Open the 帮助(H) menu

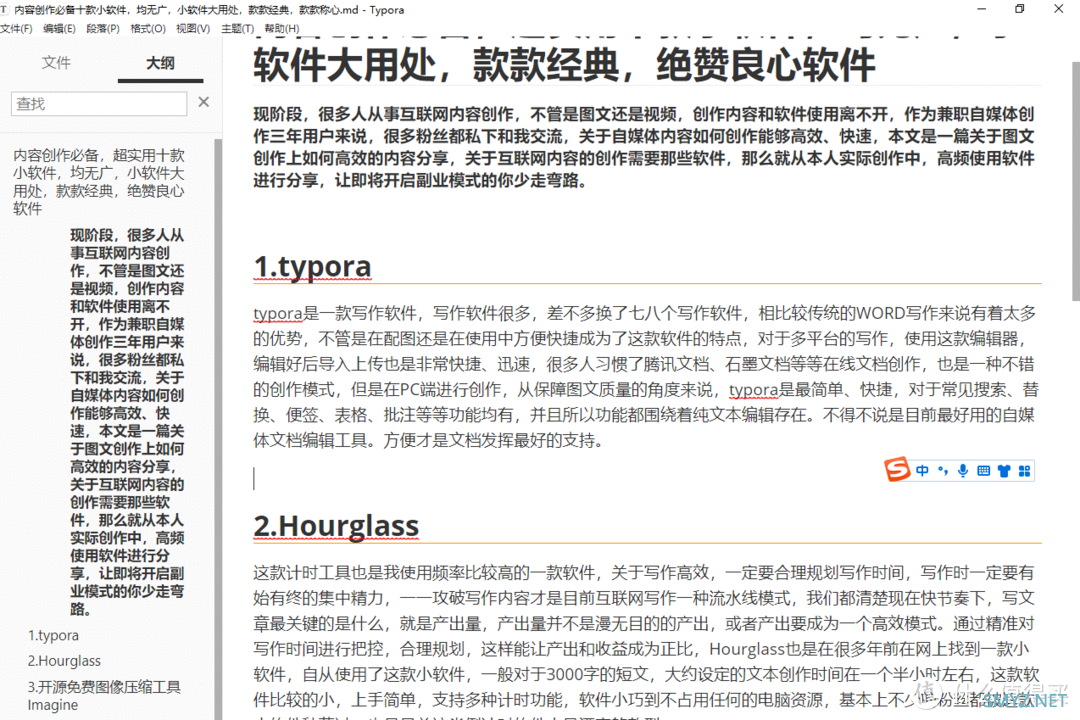click(282, 28)
